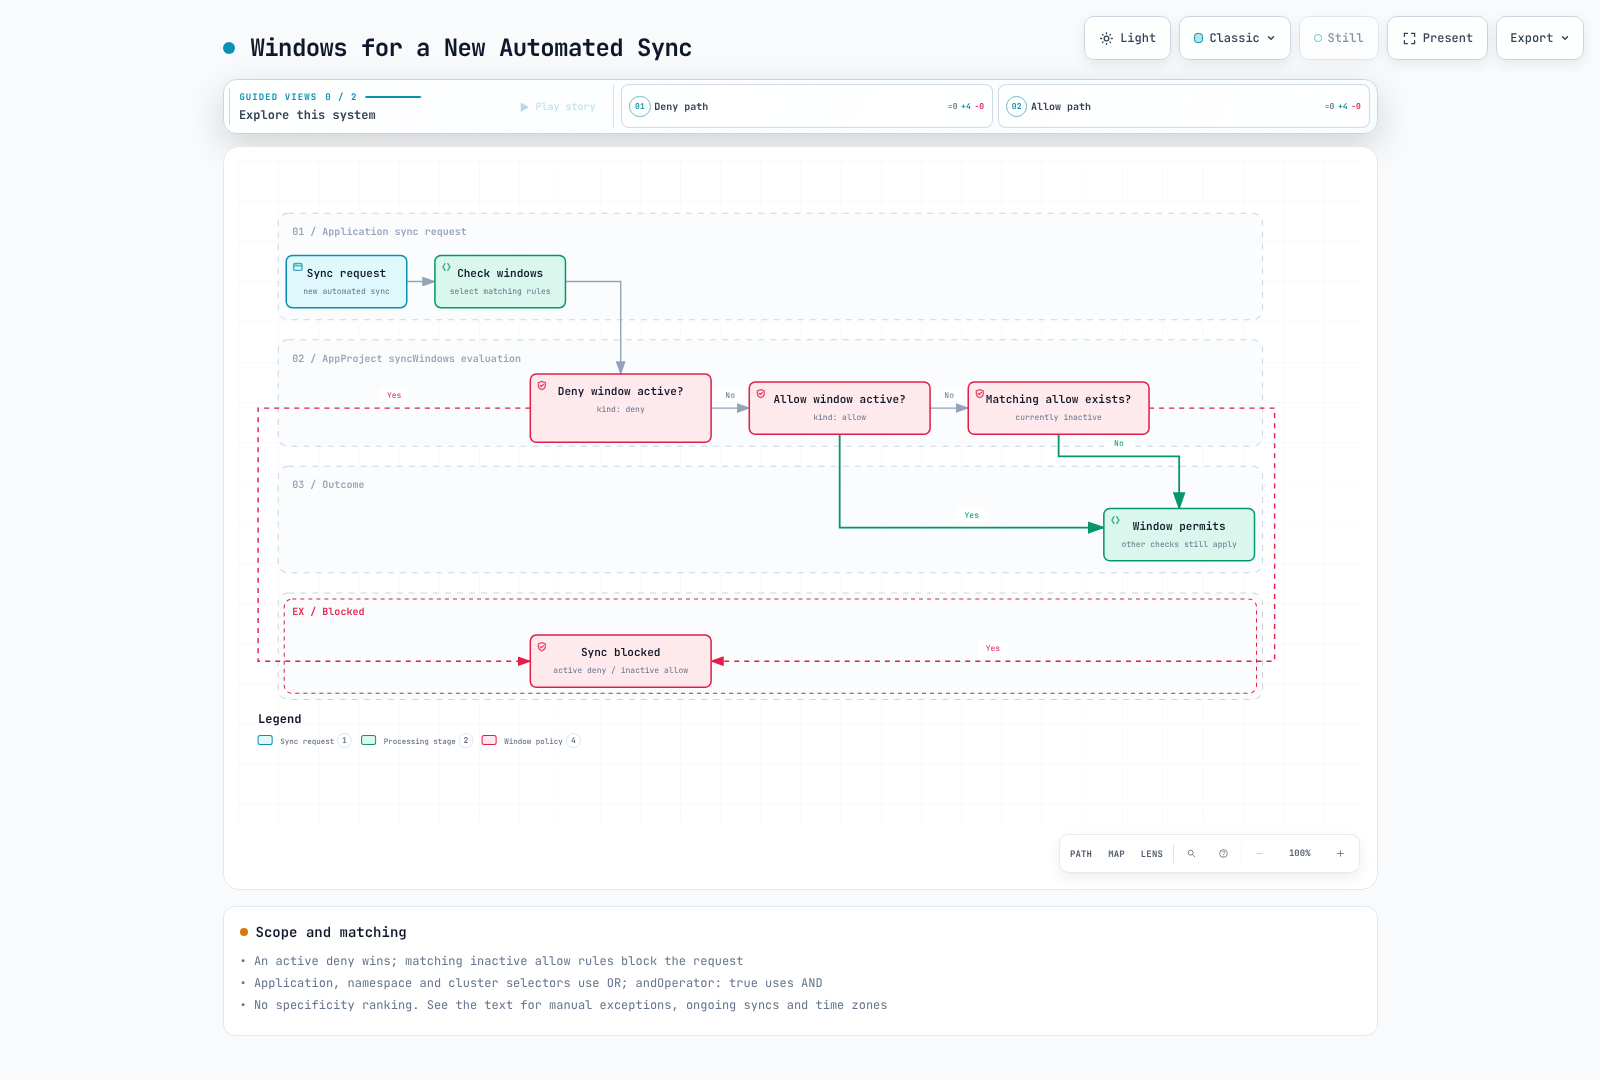The image size is (1600, 1080).
Task: Click the shield icon on the Sync blocked node
Action: [542, 646]
